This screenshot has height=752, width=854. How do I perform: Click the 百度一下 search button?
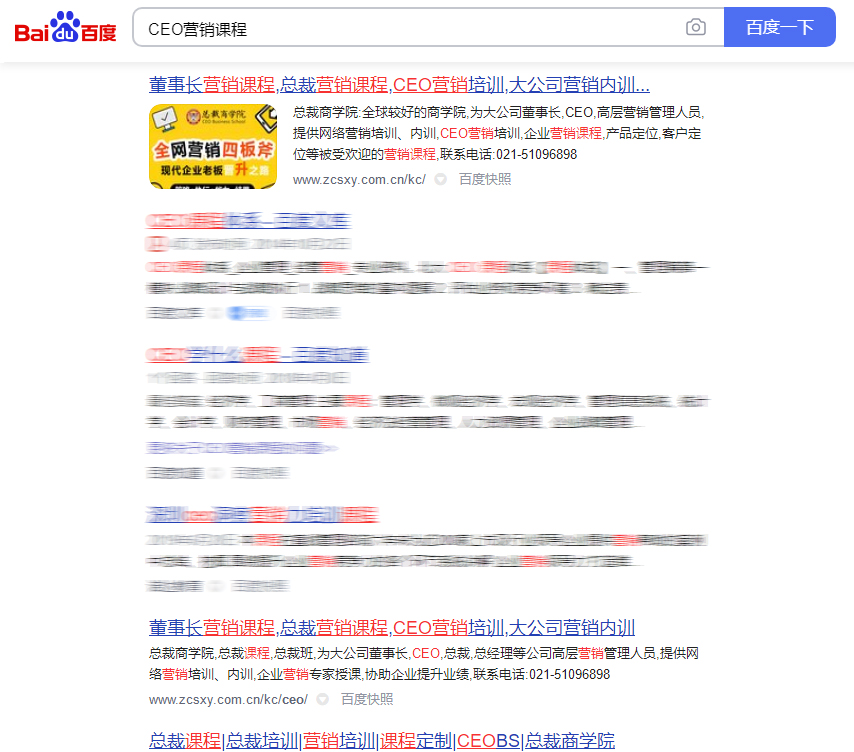point(780,27)
